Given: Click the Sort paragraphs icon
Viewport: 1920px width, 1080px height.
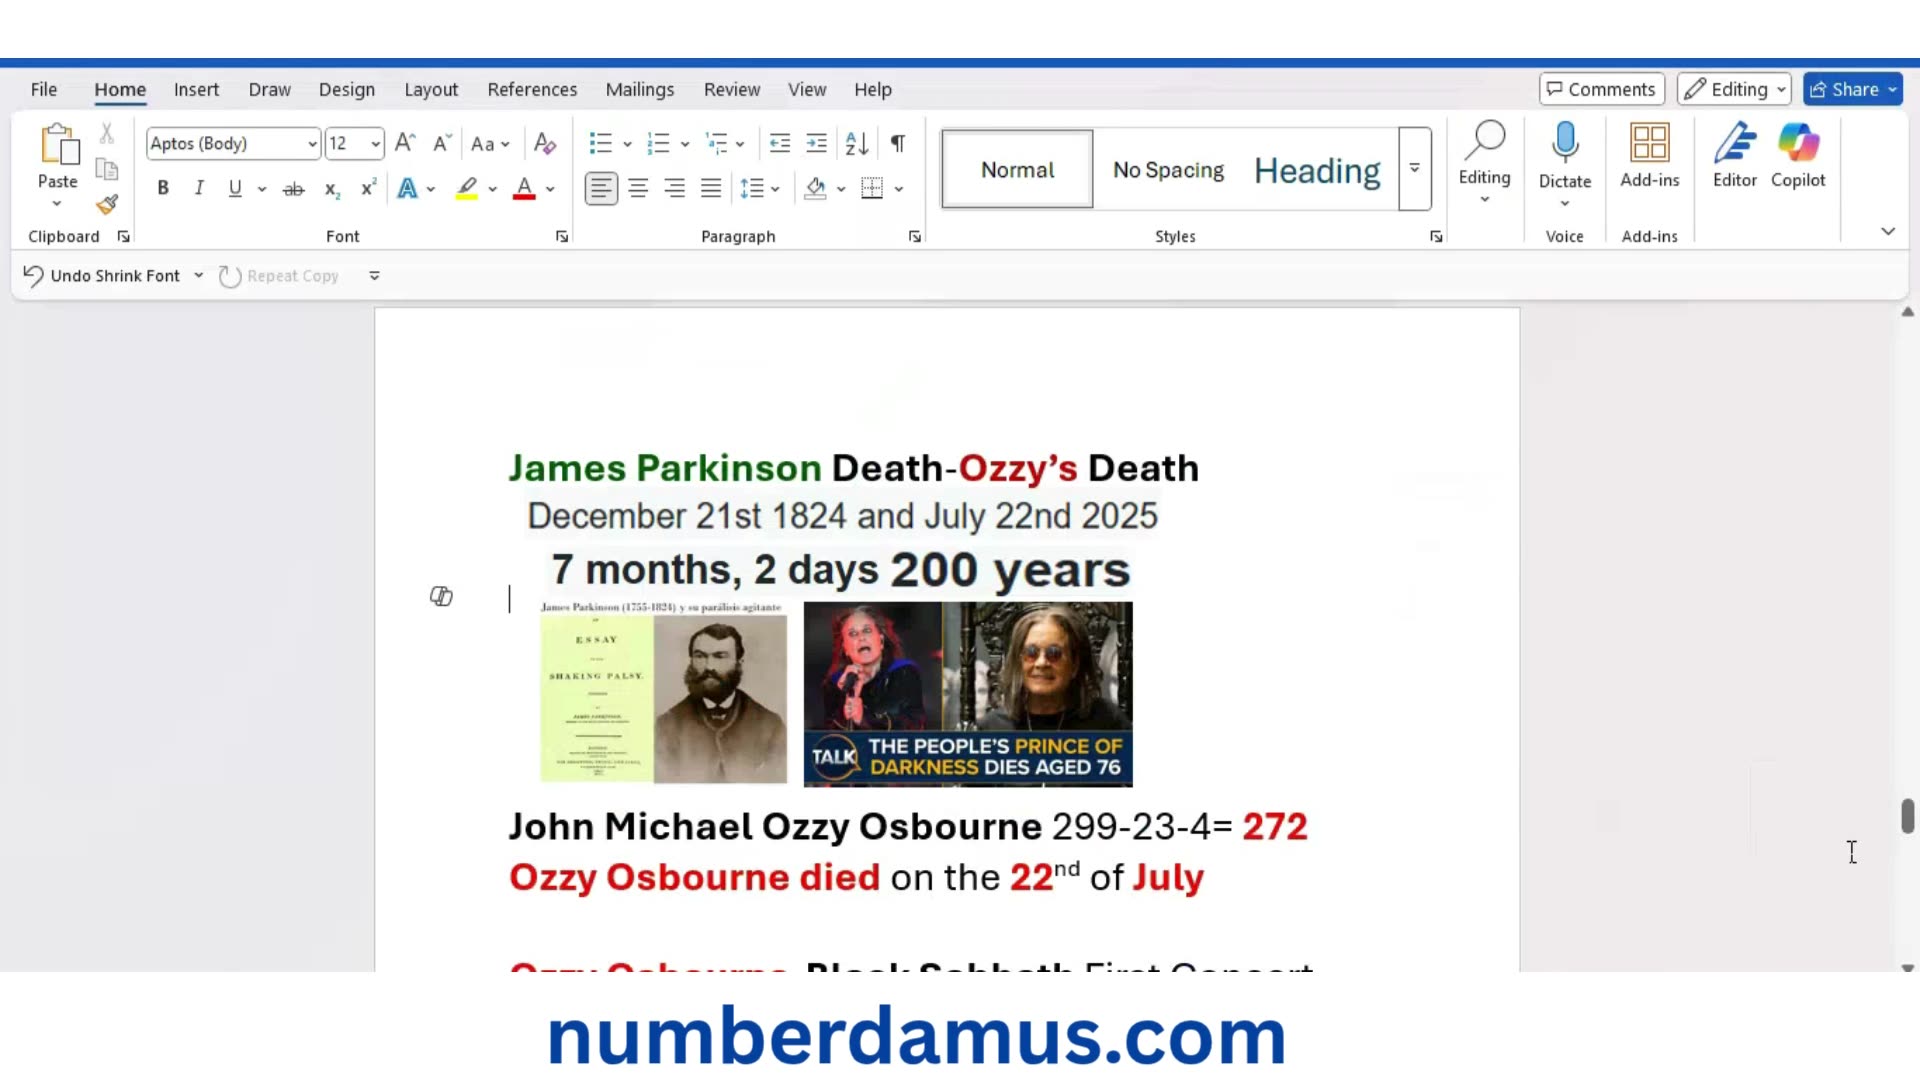Looking at the screenshot, I should [856, 144].
